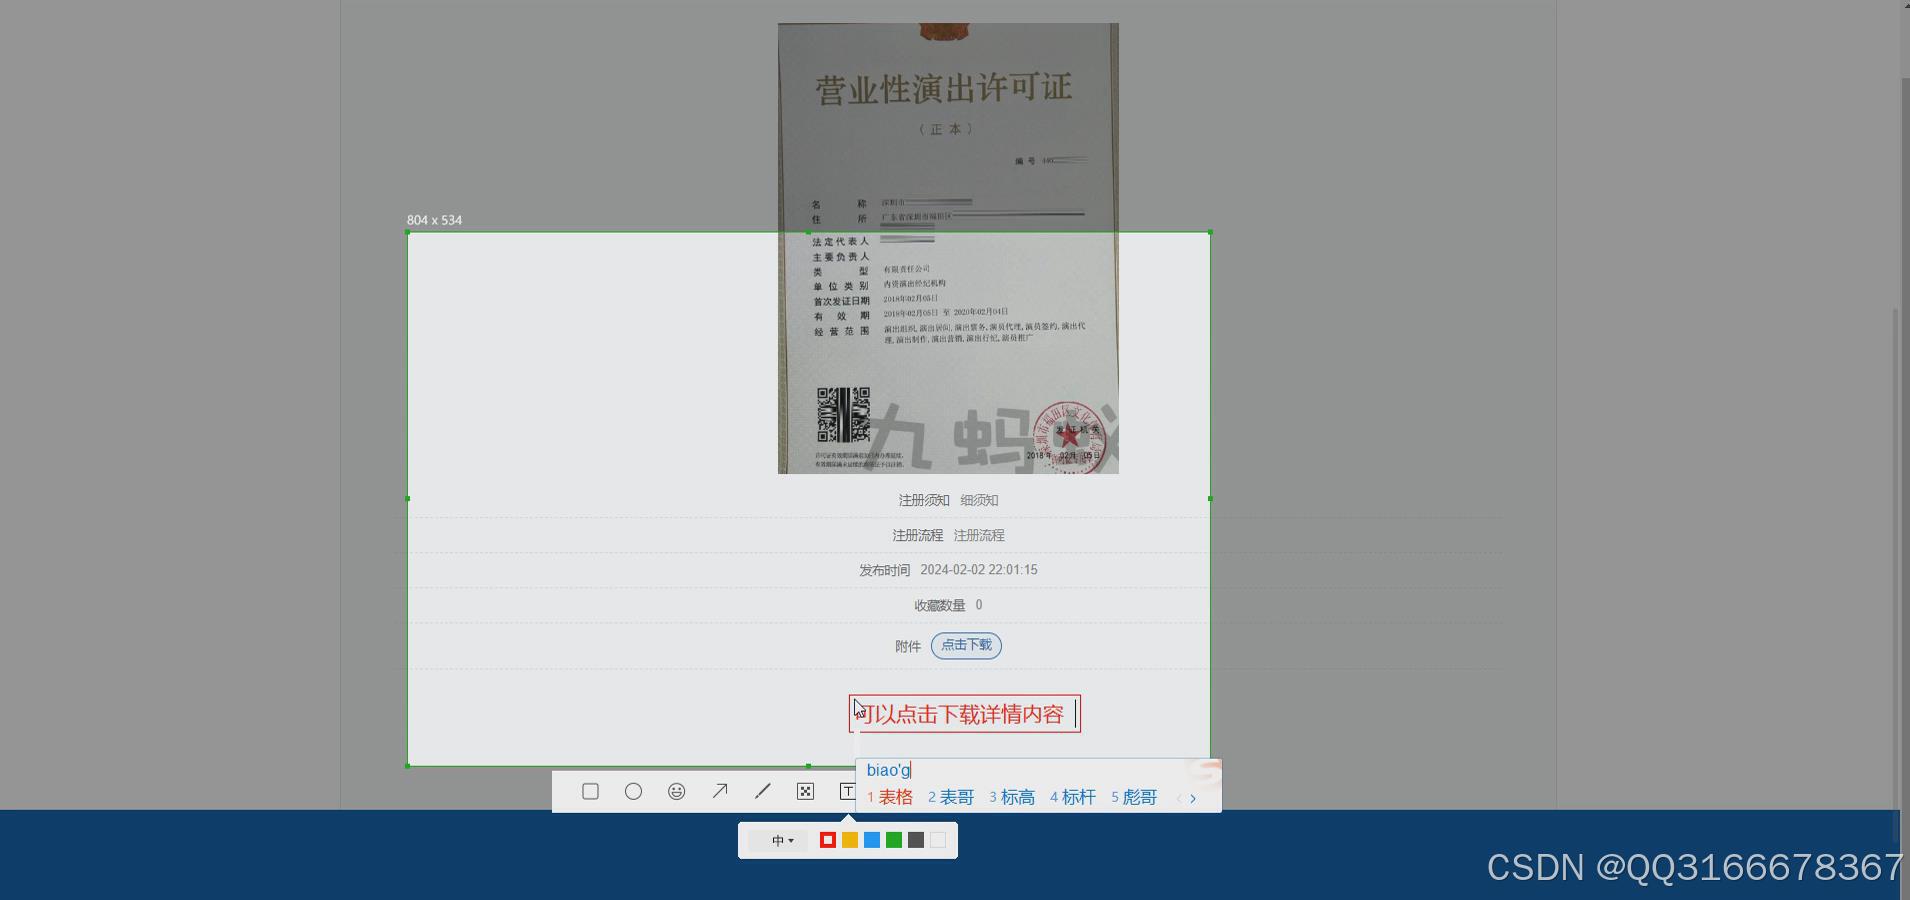Select the Arrow annotation tool
Viewport: 1910px width, 900px height.
pos(719,790)
